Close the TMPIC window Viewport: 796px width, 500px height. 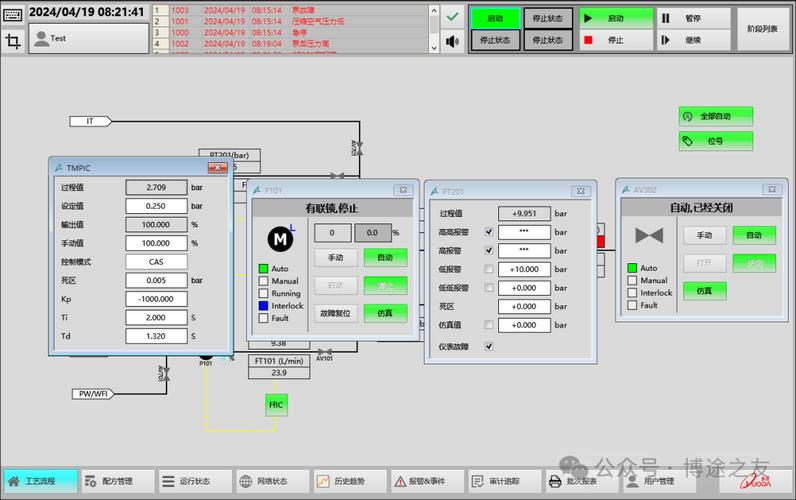pyautogui.click(x=217, y=168)
